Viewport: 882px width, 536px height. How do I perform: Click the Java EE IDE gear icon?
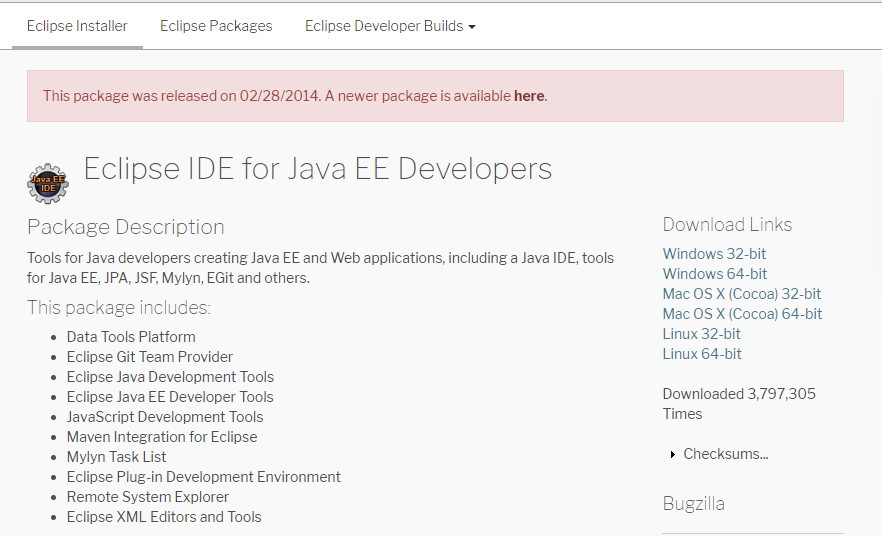point(48,183)
